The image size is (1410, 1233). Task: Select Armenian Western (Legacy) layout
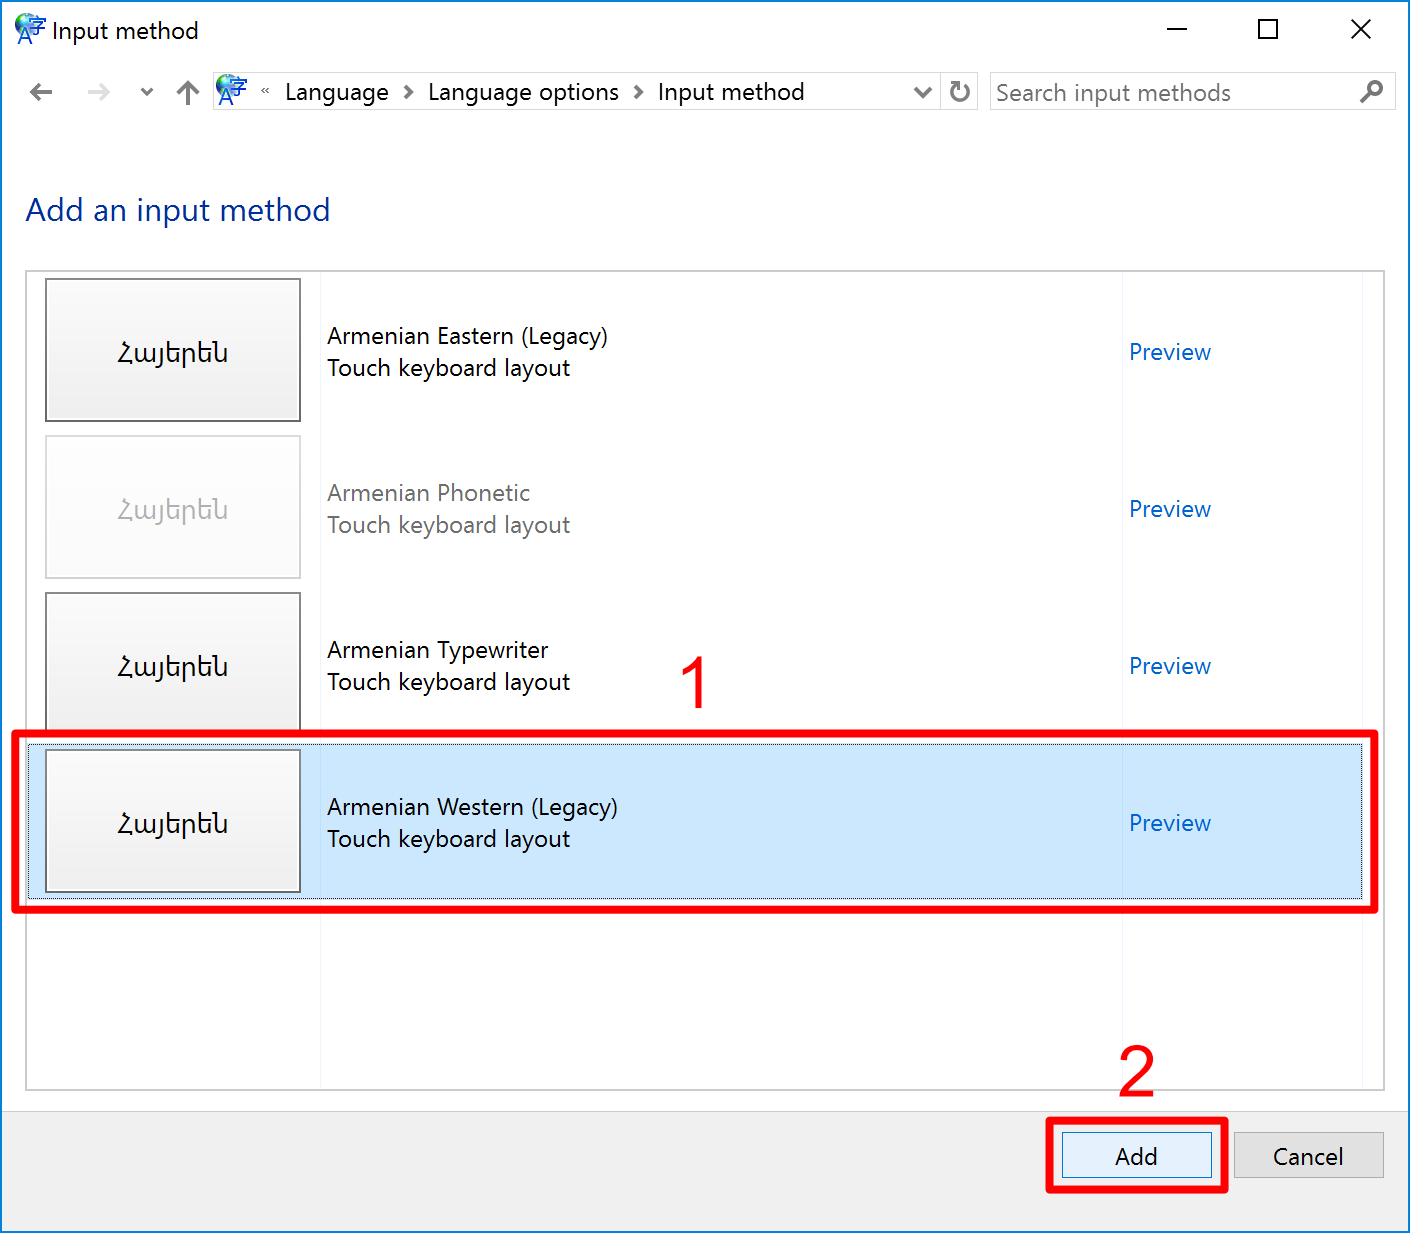(x=472, y=822)
